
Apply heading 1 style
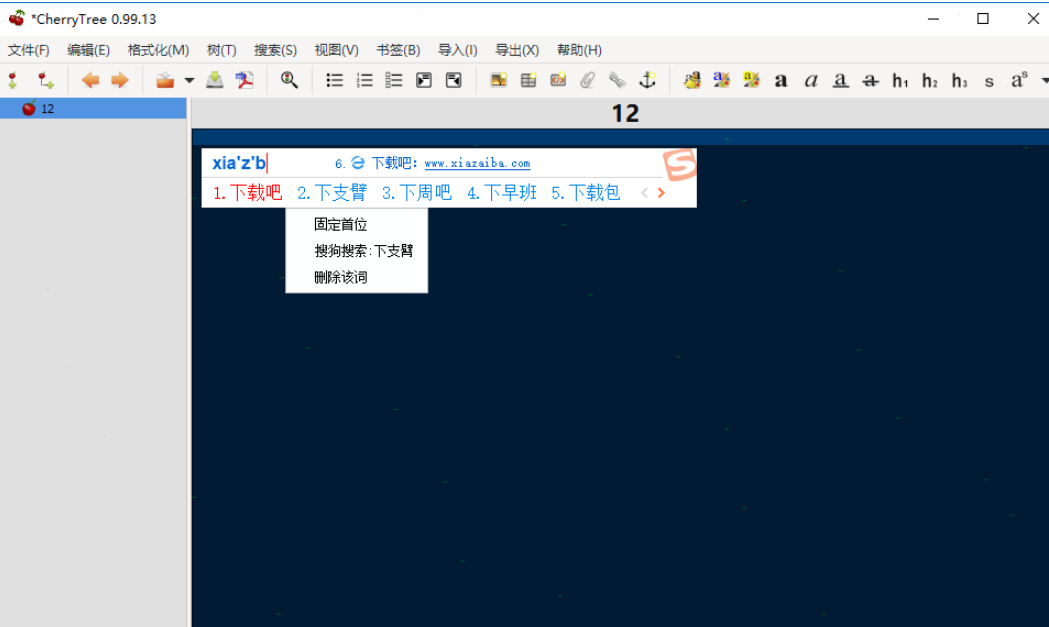point(900,81)
